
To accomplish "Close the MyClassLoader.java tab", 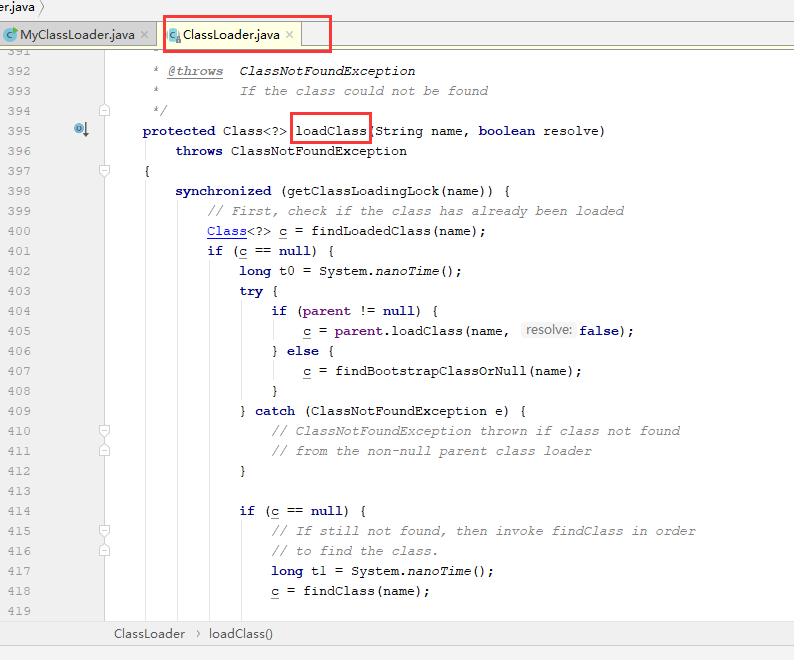I will point(144,34).
